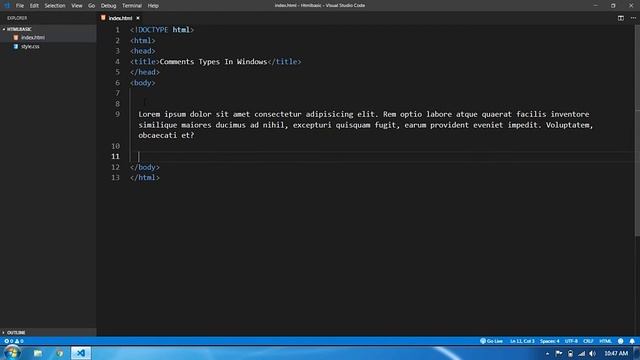Click the DOCTYPE html declaration text

pos(162,30)
